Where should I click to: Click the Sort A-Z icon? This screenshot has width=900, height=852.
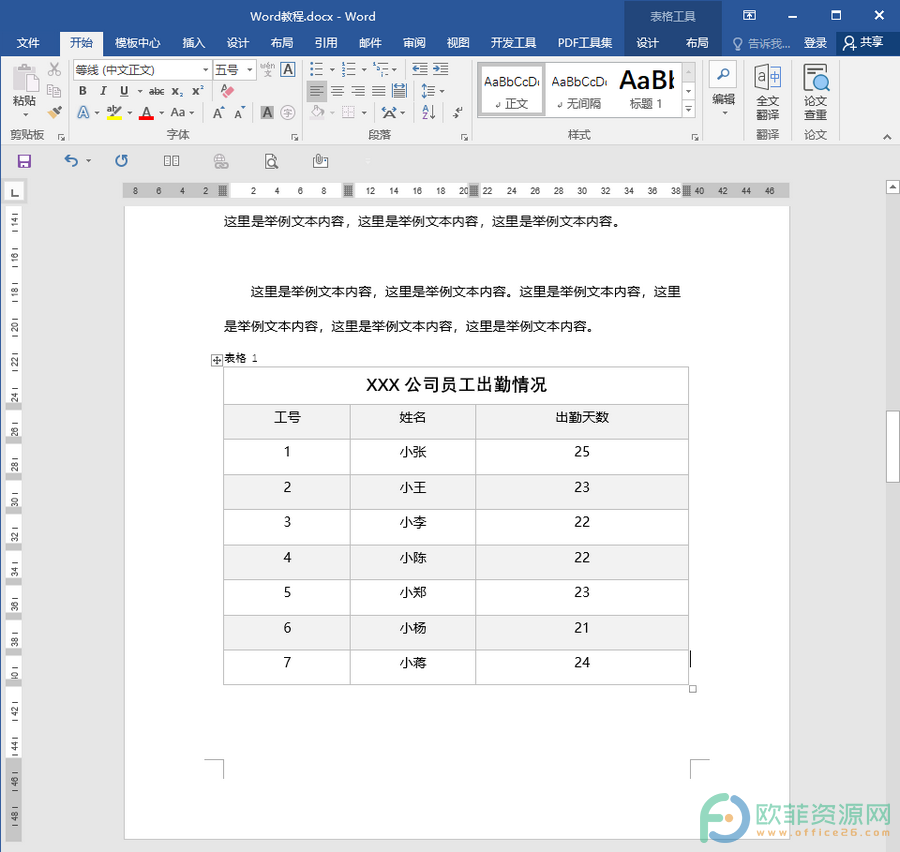click(x=428, y=113)
